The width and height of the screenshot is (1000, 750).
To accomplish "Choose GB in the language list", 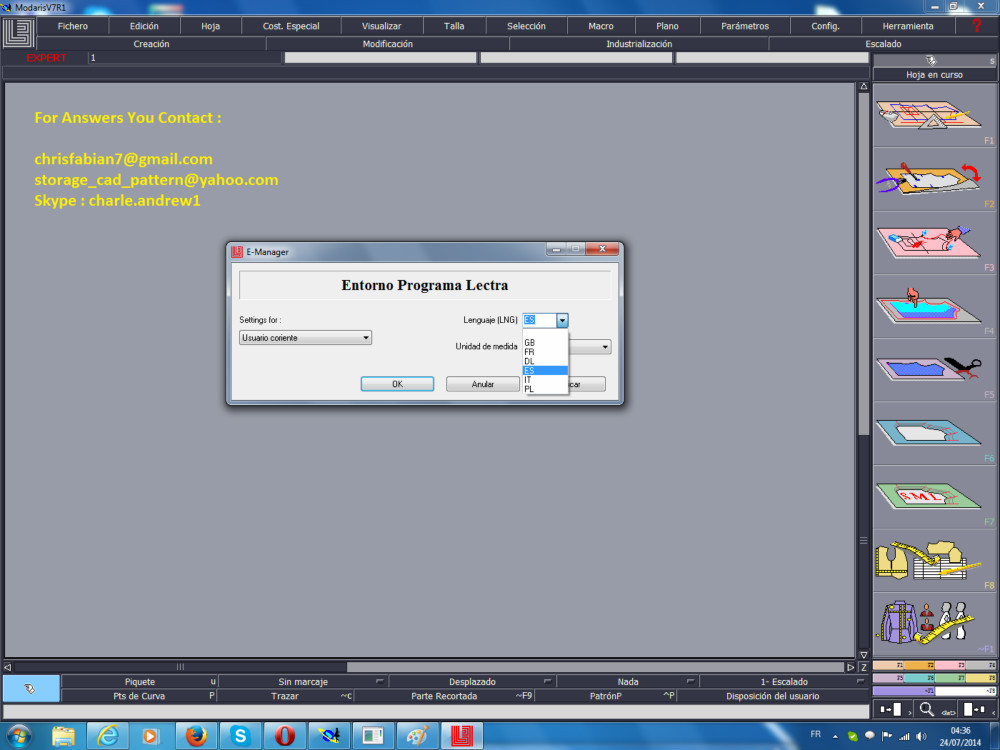I will [x=545, y=342].
